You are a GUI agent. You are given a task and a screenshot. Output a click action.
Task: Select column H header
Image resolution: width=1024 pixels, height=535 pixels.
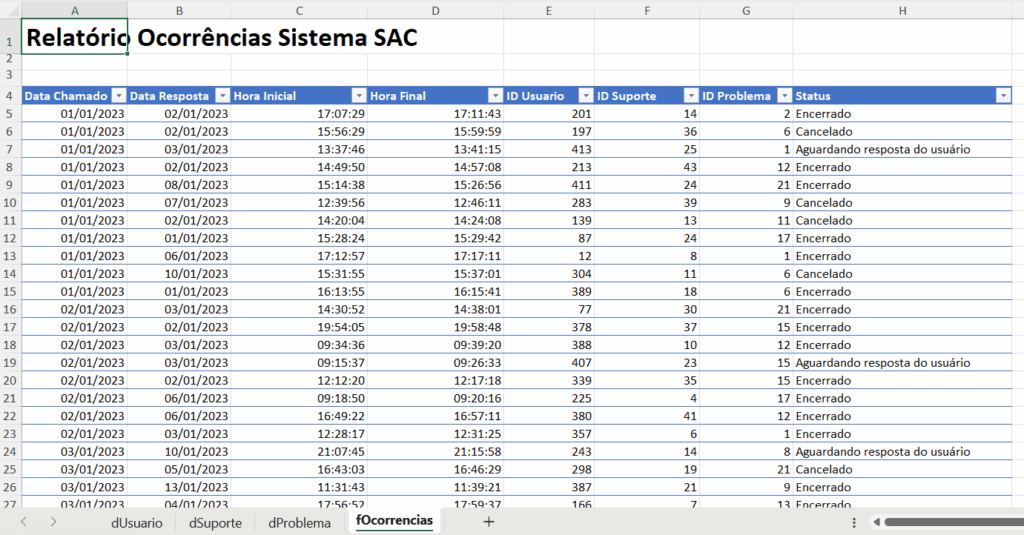point(903,10)
